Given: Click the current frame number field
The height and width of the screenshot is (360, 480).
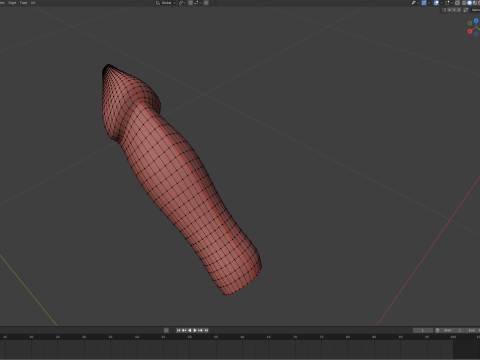Looking at the screenshot, I should [x=423, y=330].
